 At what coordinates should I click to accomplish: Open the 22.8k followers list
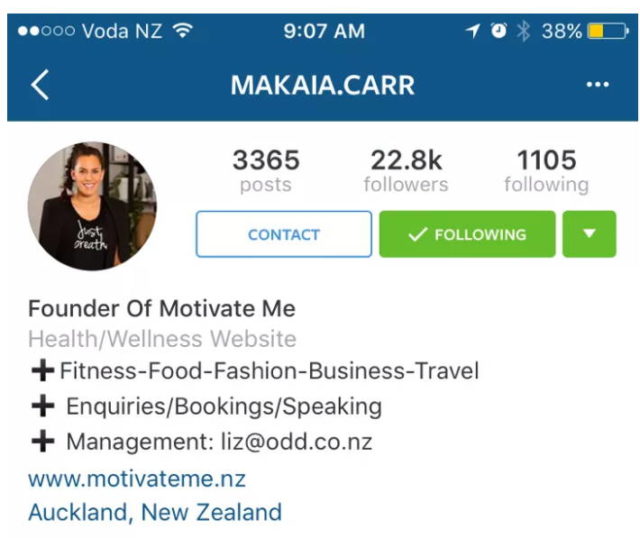pos(406,171)
